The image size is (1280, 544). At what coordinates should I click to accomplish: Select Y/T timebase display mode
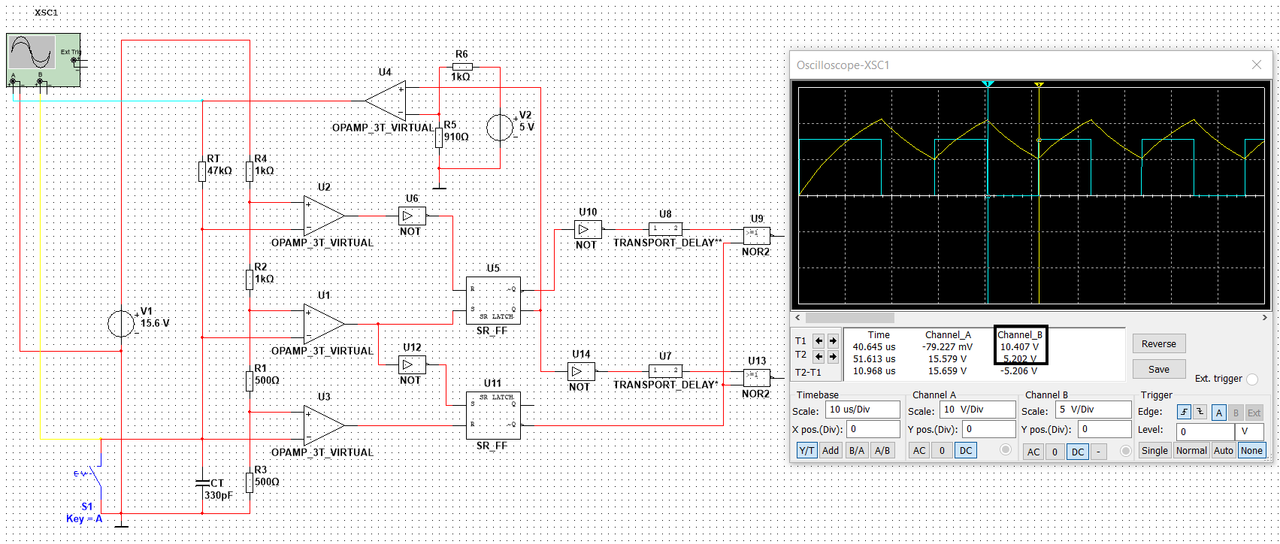(x=807, y=451)
